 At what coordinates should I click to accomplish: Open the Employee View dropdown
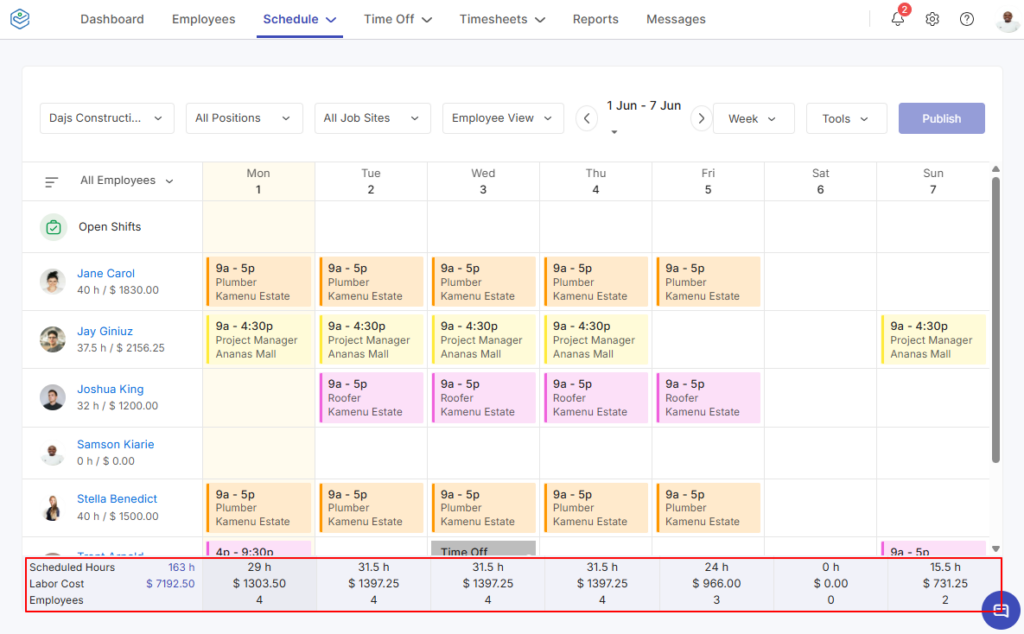[x=503, y=118]
